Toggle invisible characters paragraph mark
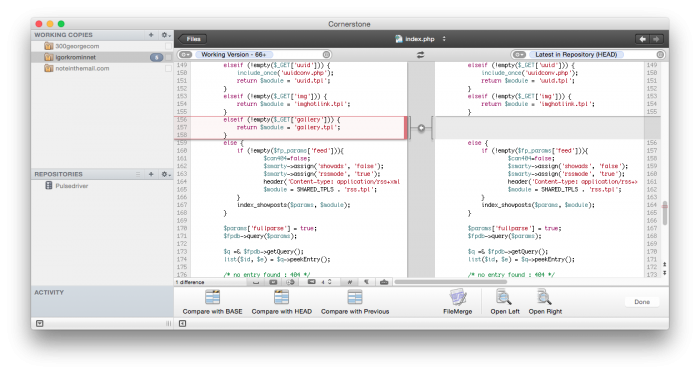700x374 pixels. tap(366, 282)
